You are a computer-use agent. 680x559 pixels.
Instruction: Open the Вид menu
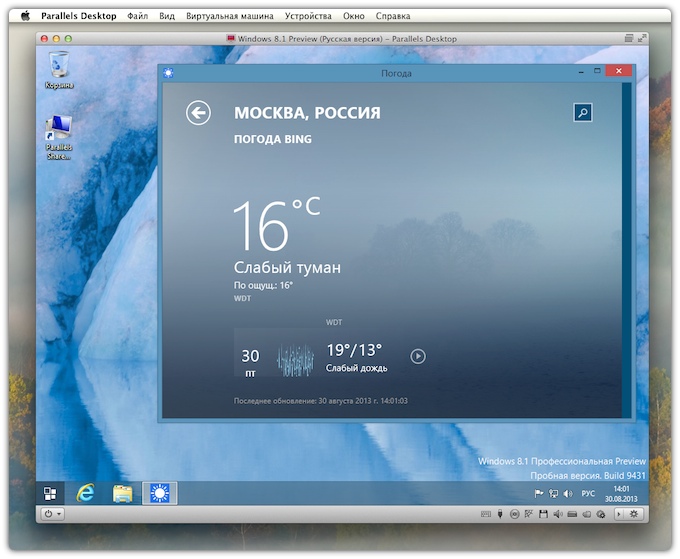click(x=167, y=16)
